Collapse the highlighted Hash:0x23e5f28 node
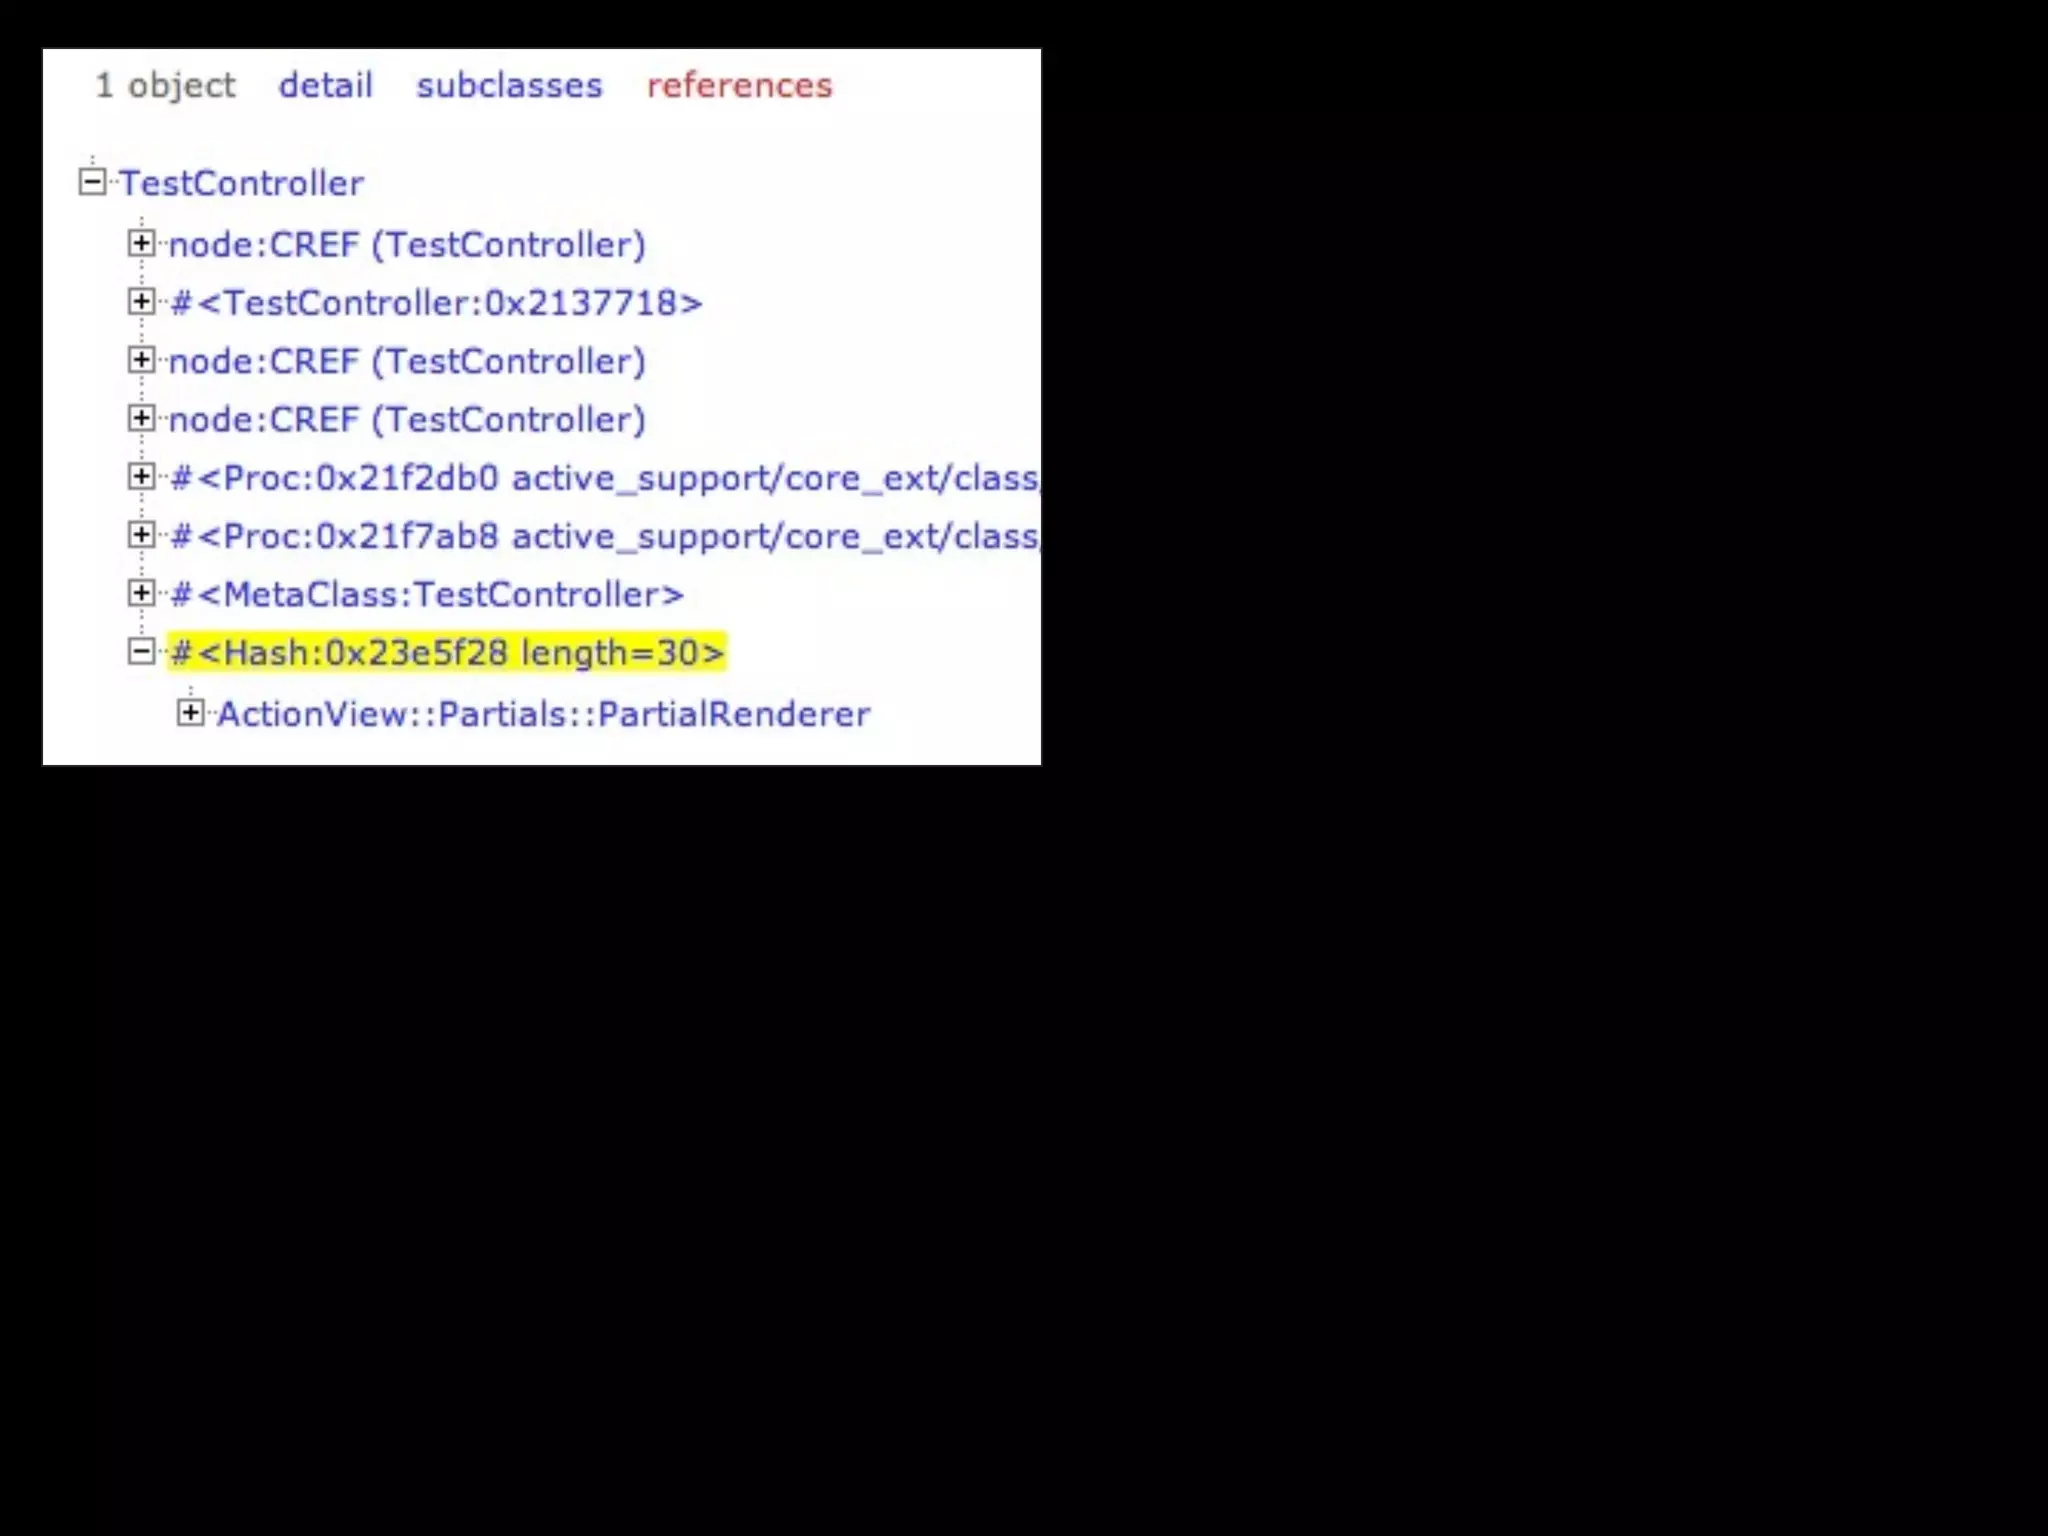 (141, 652)
